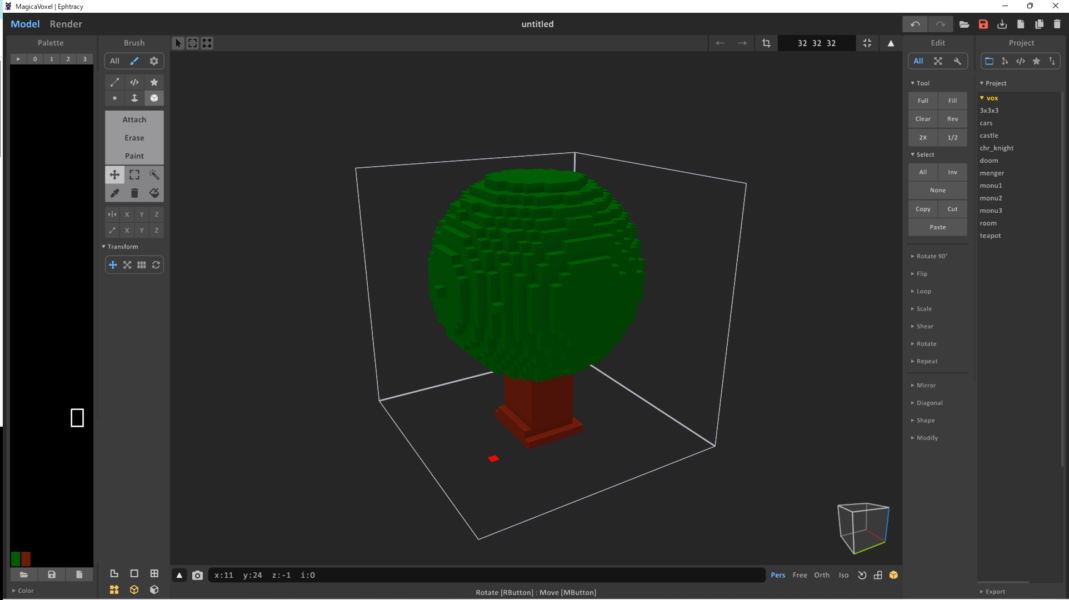
Task: Duplicate the model with copy icon
Action: tap(1039, 25)
